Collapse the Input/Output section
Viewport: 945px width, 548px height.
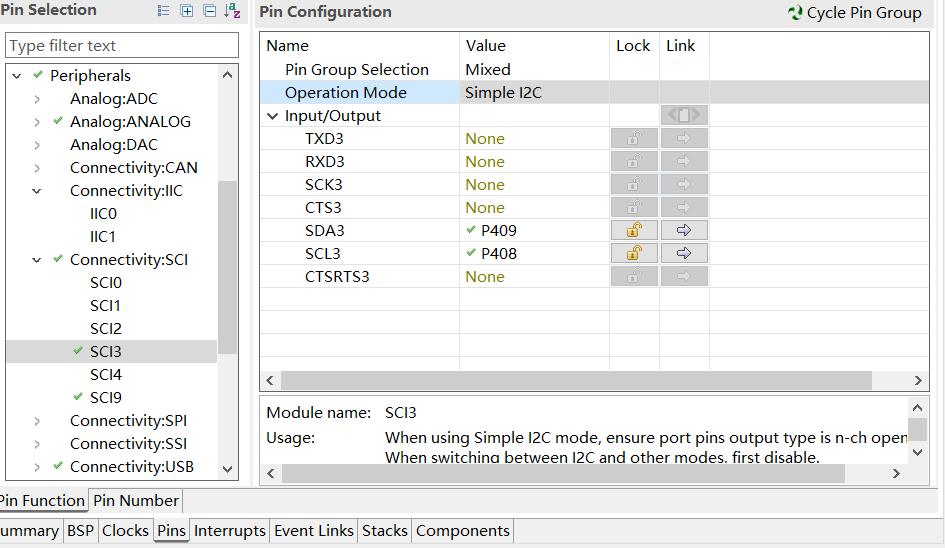[272, 116]
